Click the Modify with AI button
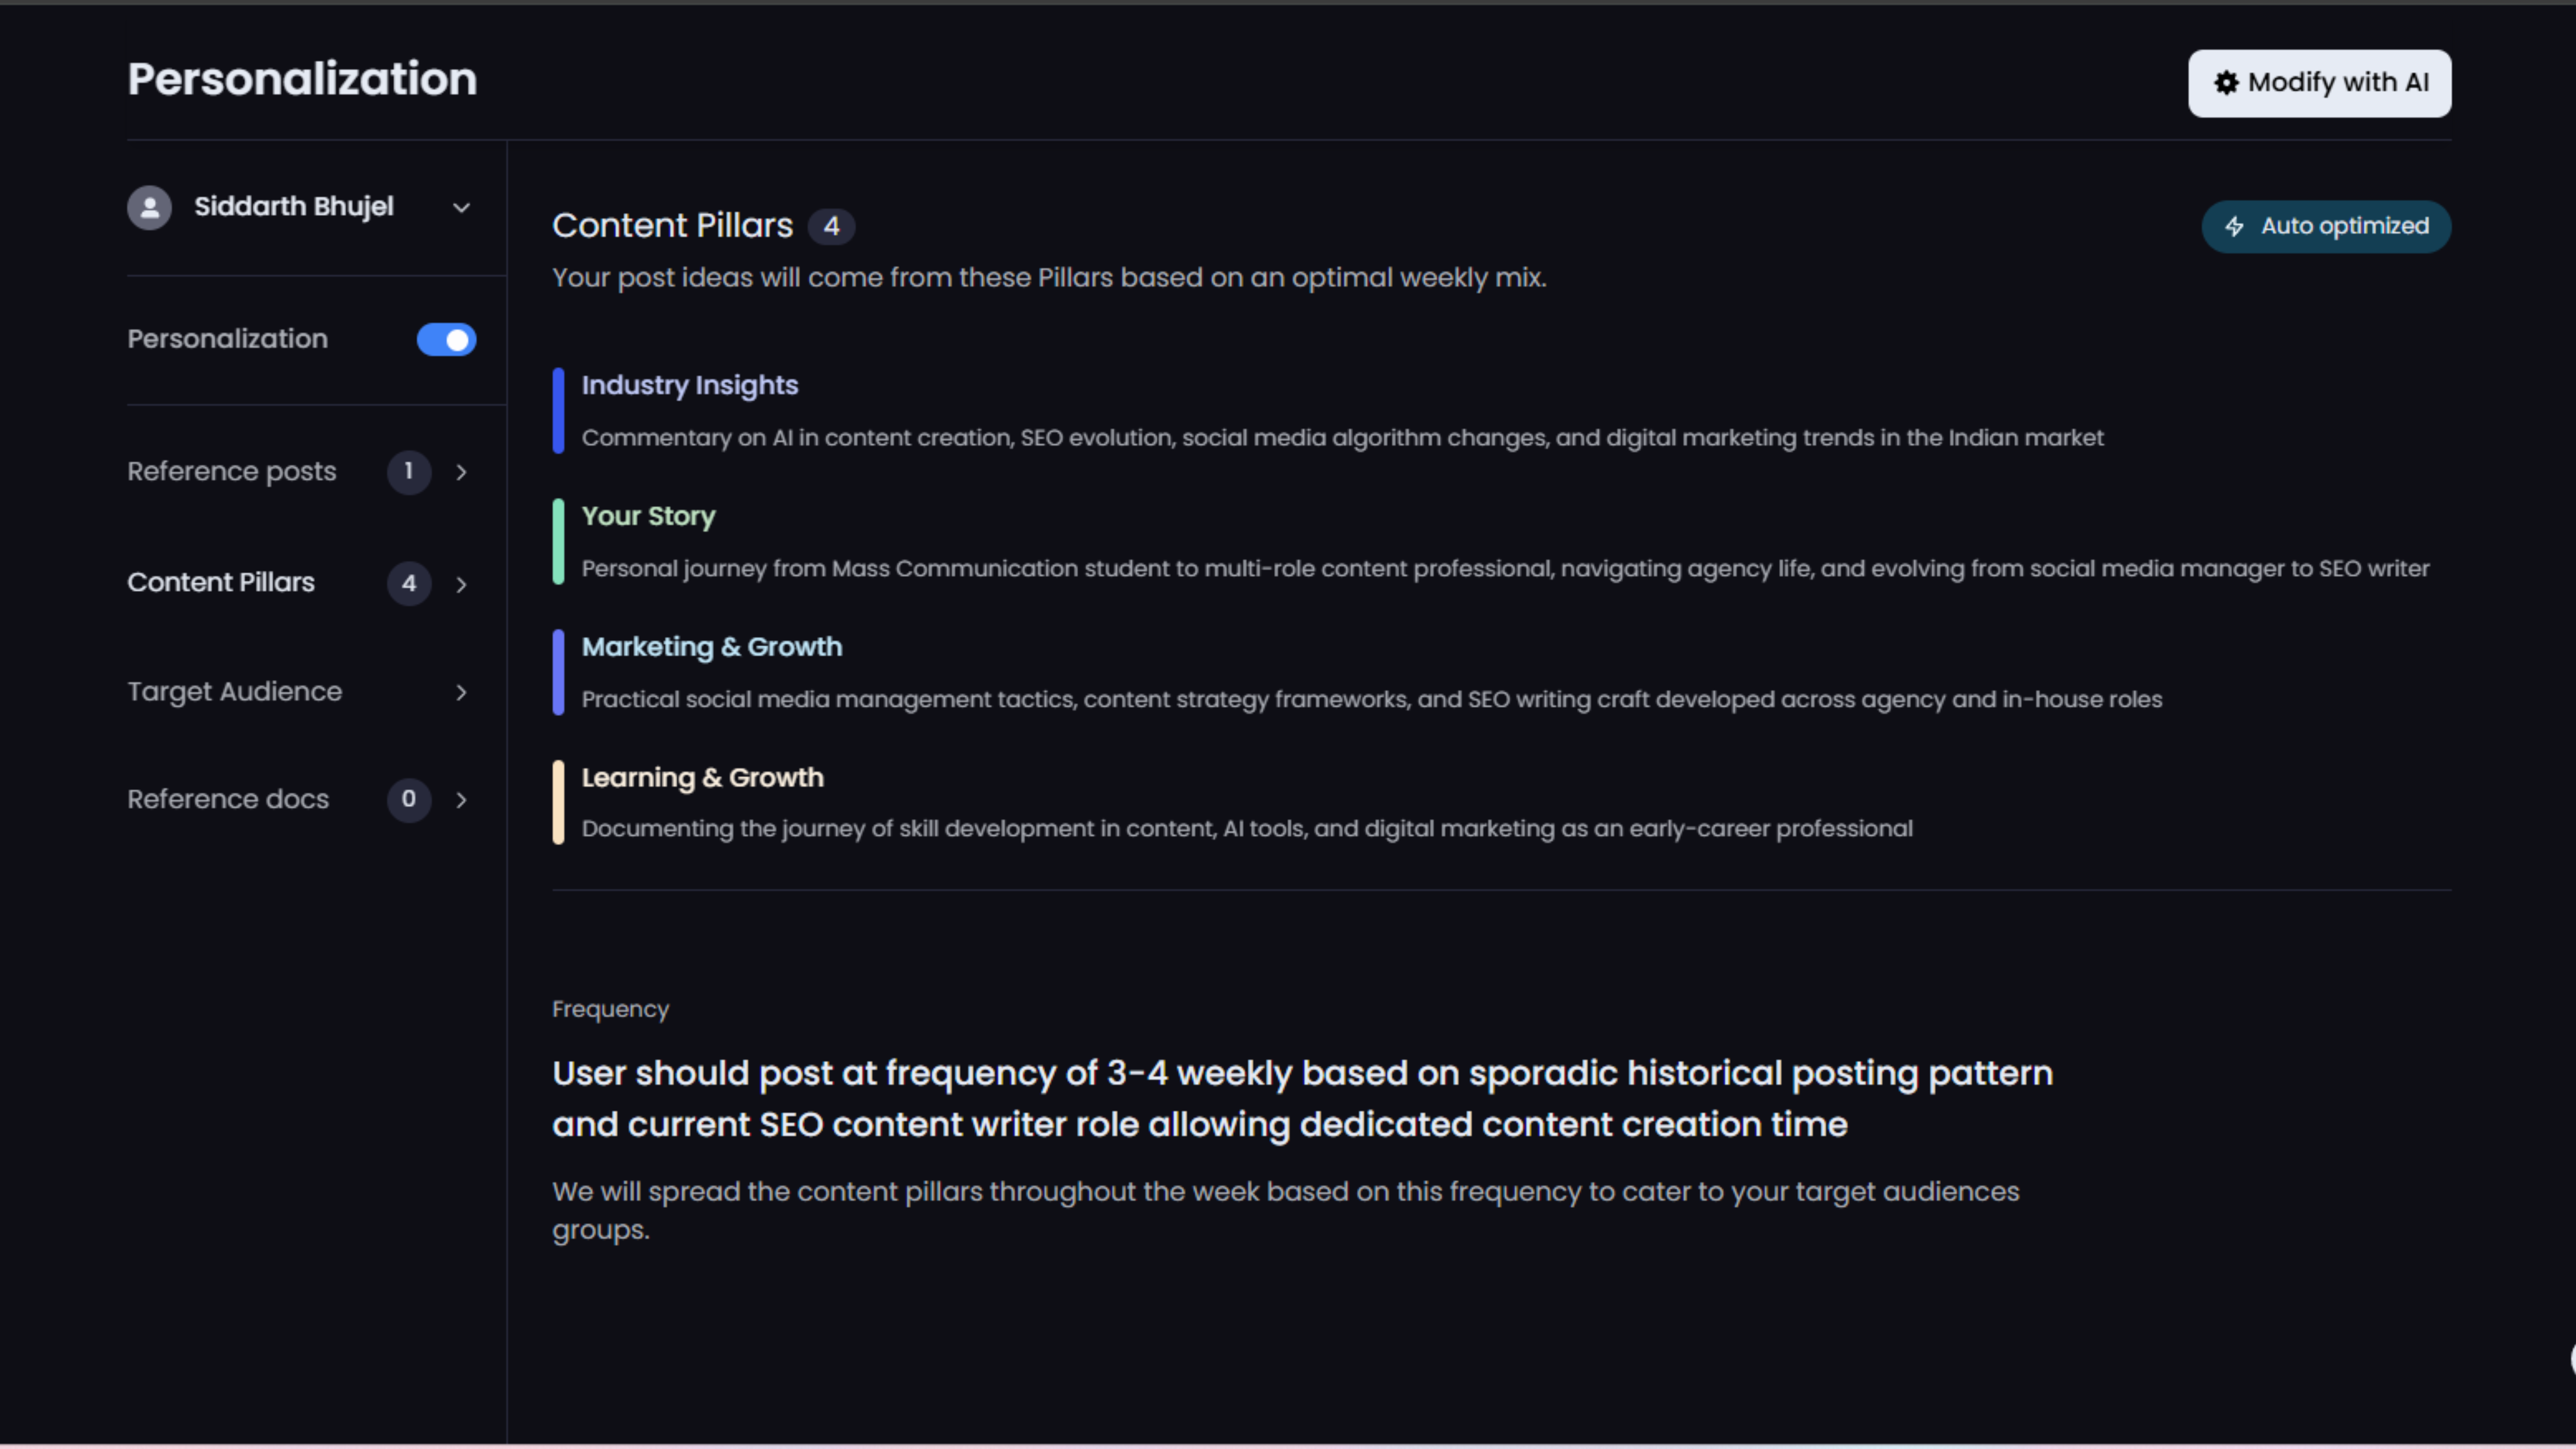 pyautogui.click(x=2319, y=83)
